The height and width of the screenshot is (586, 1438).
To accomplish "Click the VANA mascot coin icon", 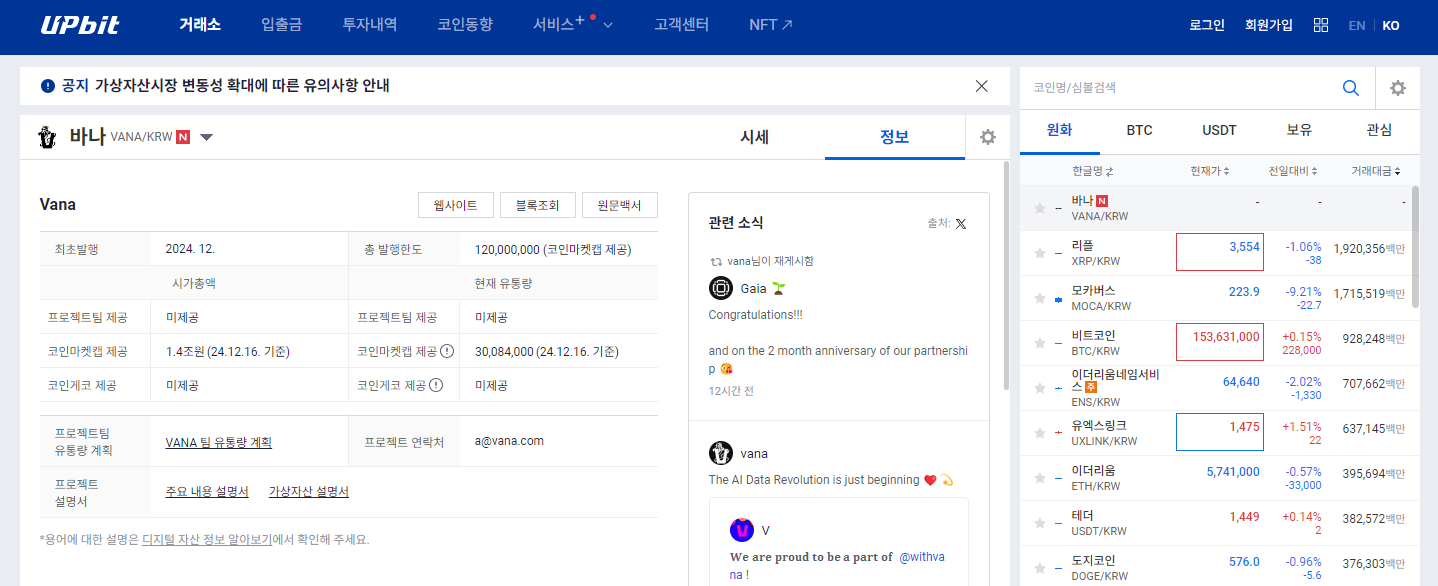I will click(x=47, y=137).
